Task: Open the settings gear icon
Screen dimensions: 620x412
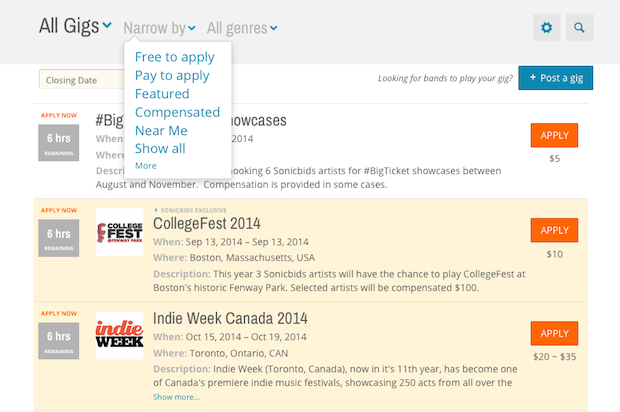Action: pos(546,28)
